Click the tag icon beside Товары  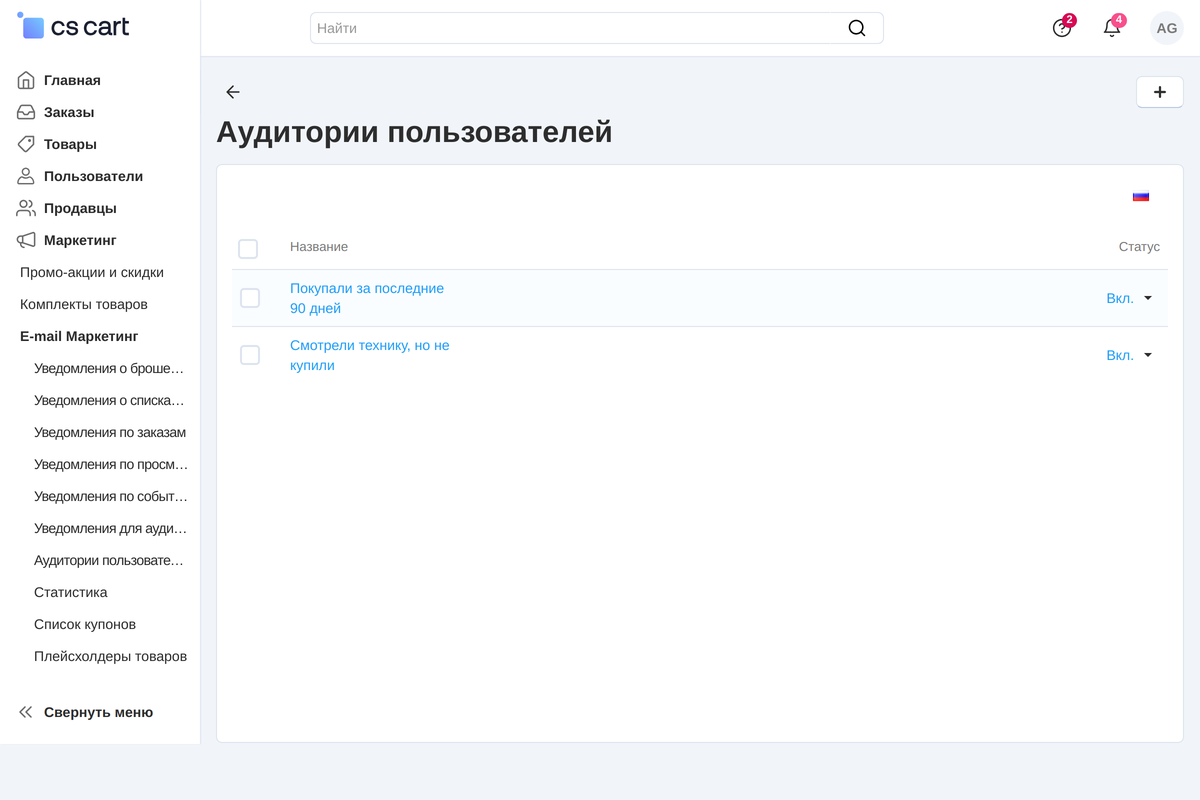coord(26,144)
